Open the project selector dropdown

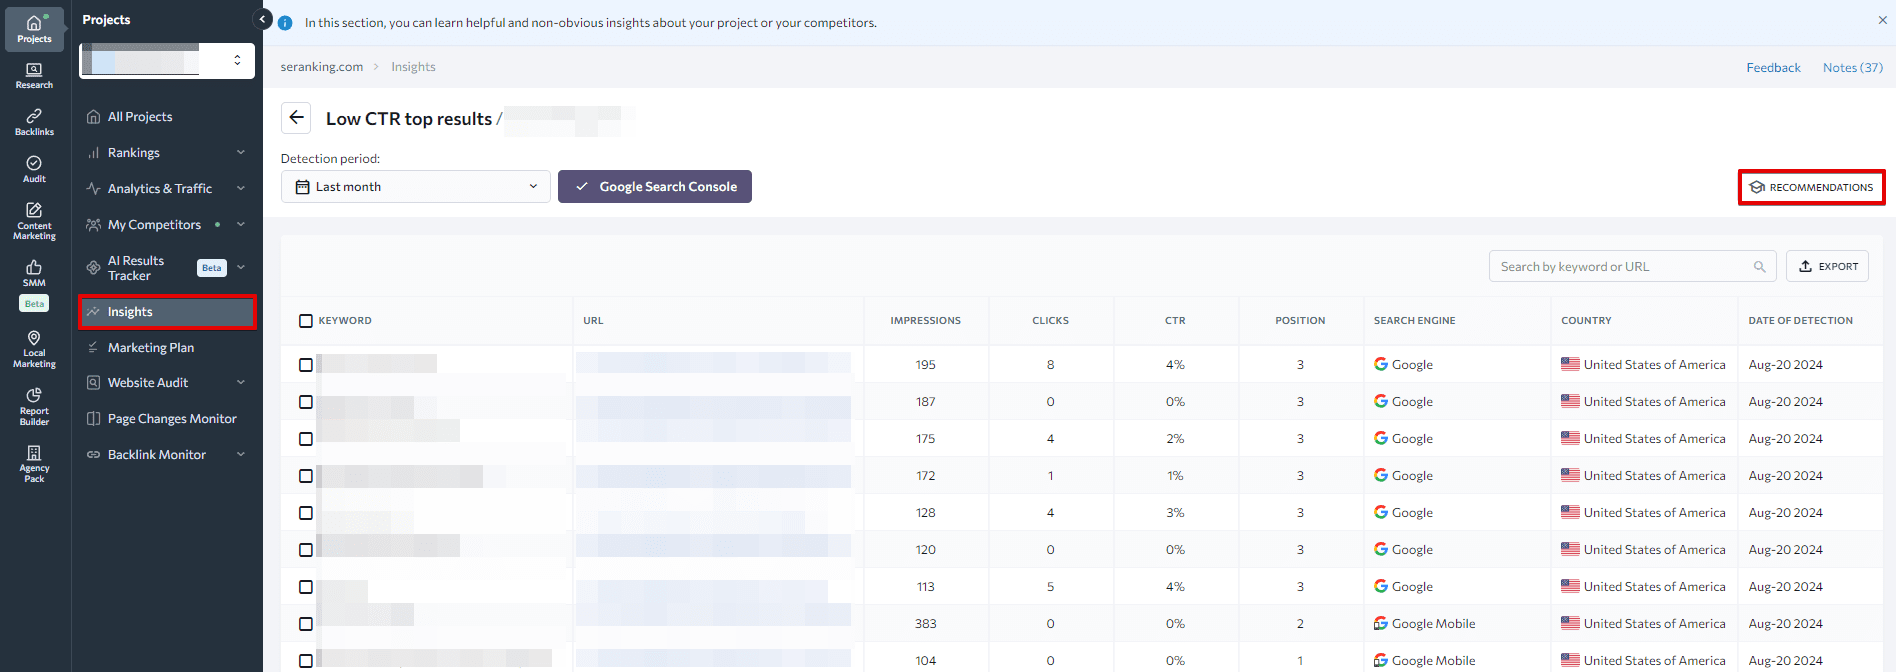pyautogui.click(x=167, y=60)
